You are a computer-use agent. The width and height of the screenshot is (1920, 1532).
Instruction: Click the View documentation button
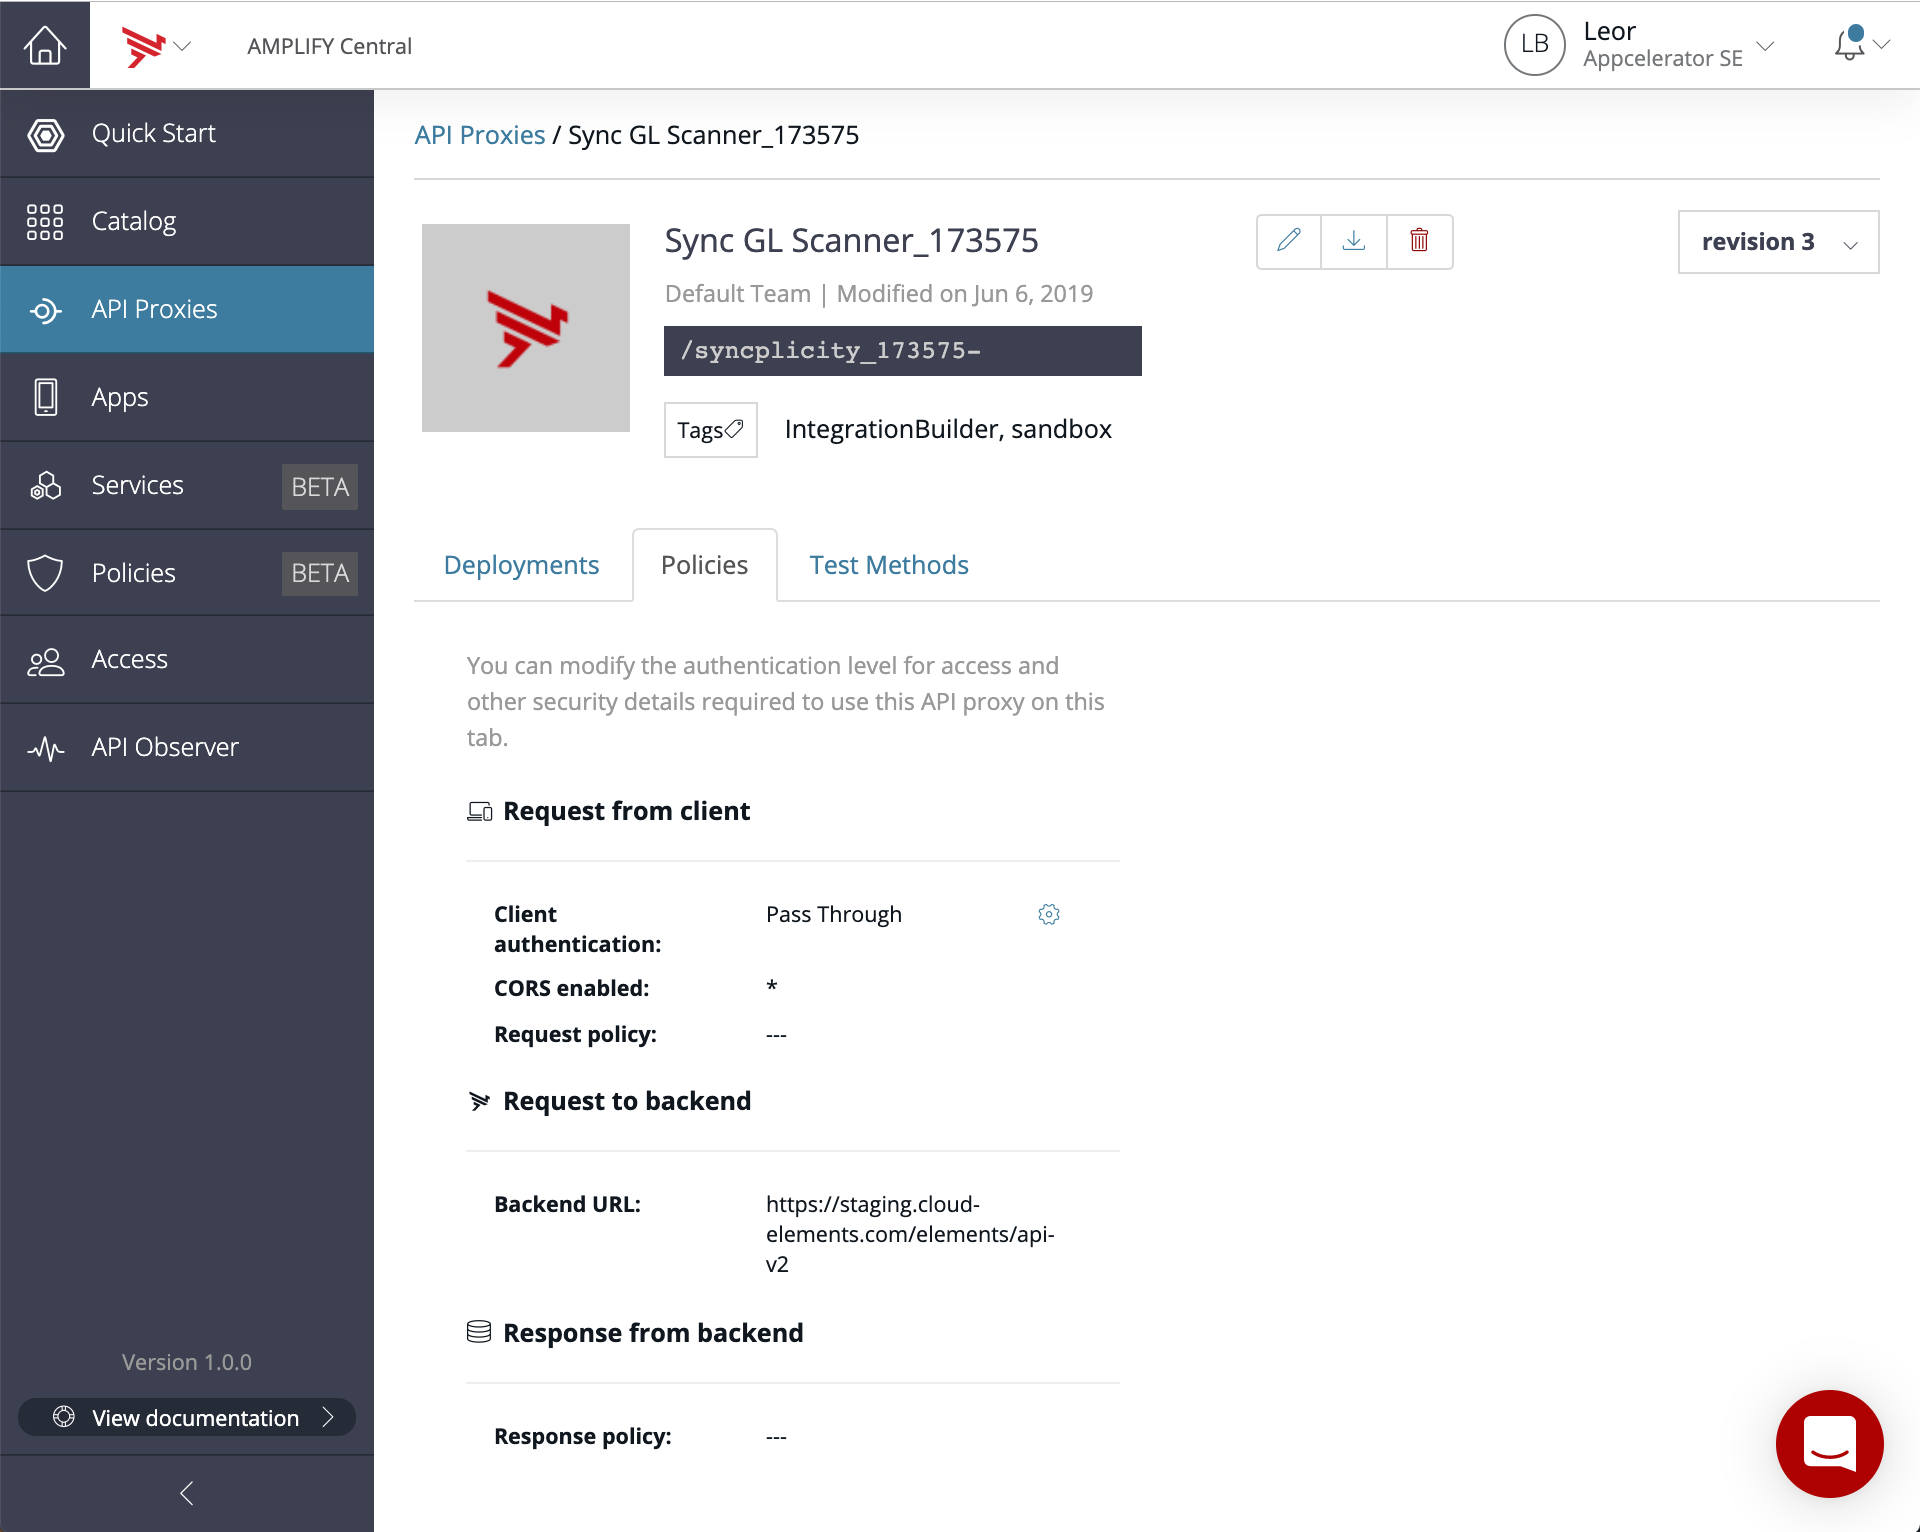pos(187,1417)
